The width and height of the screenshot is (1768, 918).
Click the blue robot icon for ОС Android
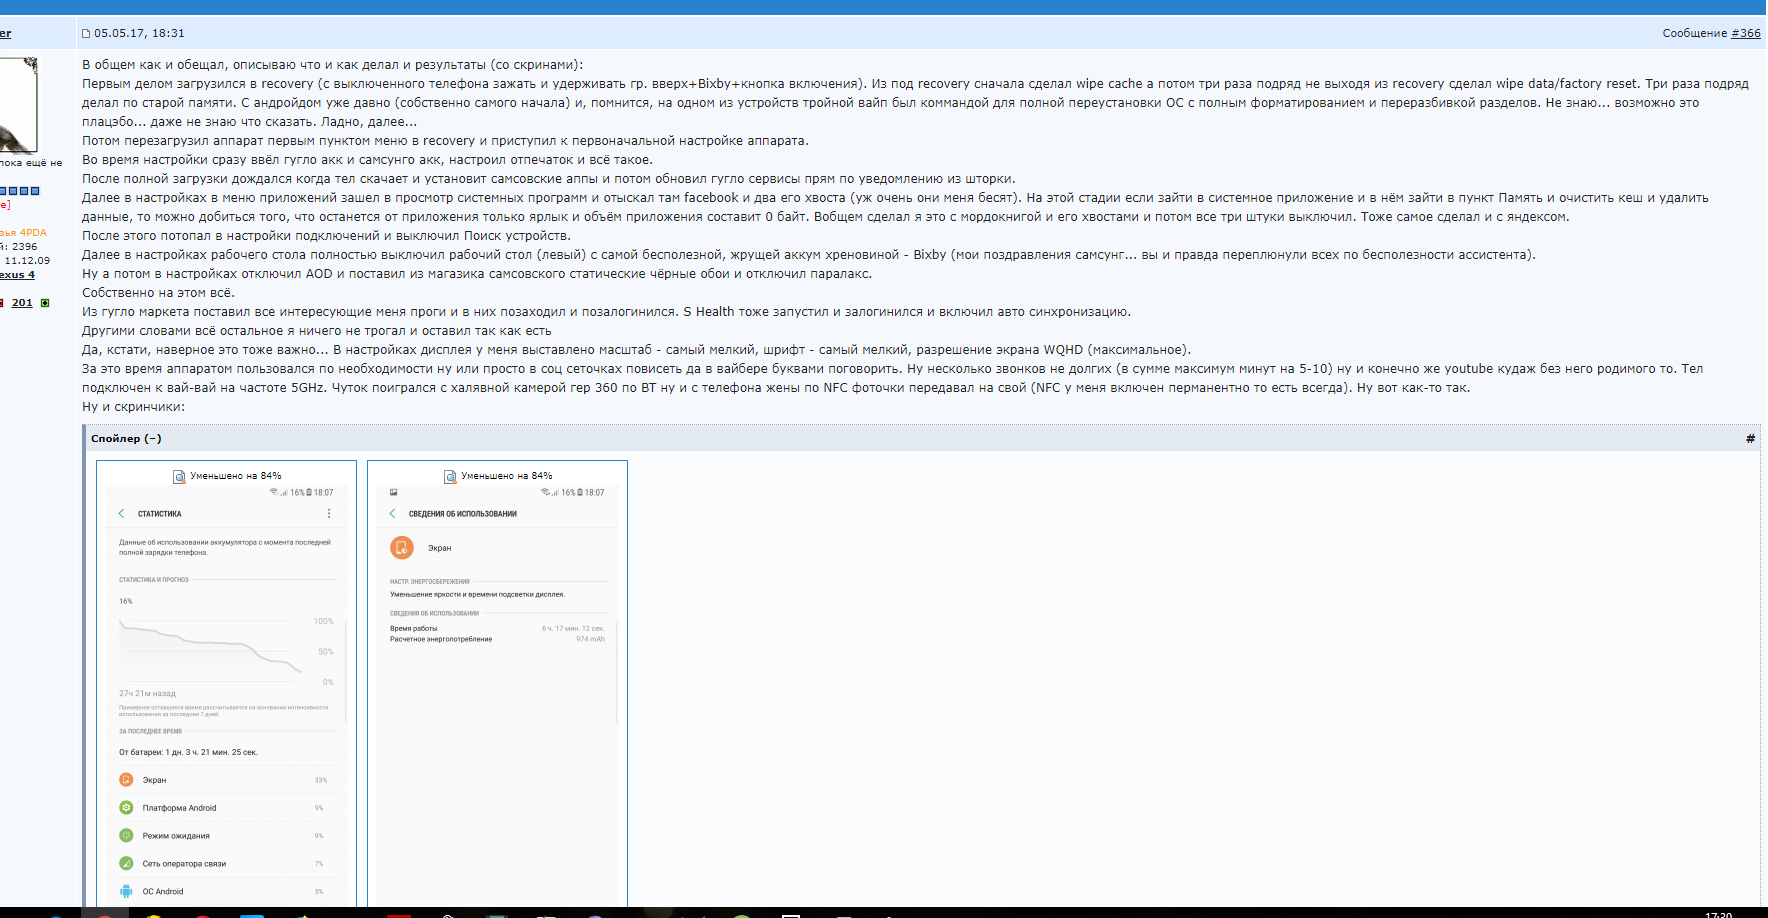click(x=126, y=892)
